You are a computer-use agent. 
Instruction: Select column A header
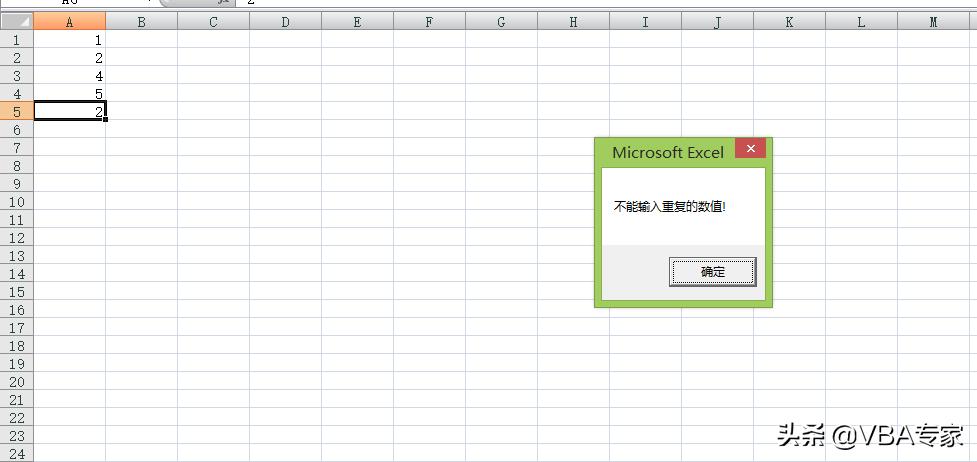[70, 22]
